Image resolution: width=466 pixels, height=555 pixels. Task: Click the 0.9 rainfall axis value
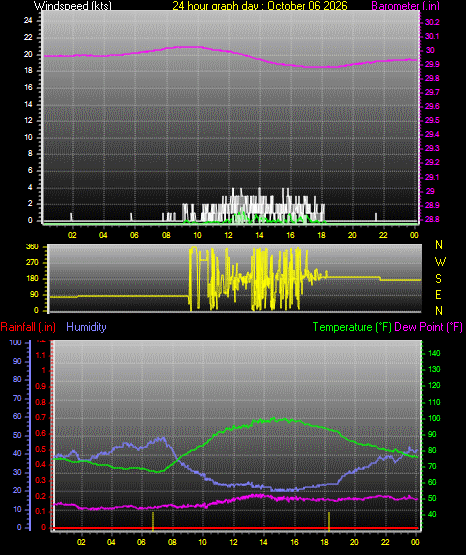[41, 386]
